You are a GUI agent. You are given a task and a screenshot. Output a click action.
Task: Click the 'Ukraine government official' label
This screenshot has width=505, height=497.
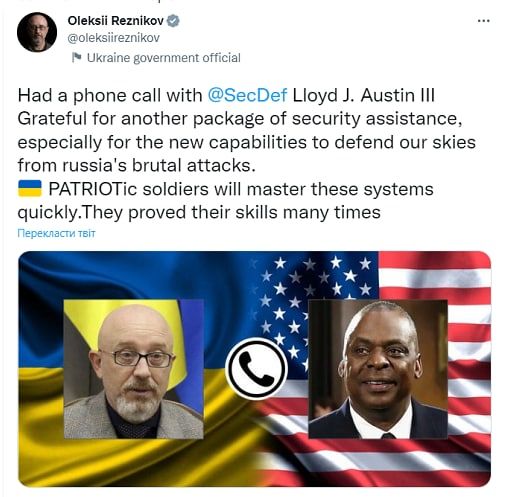[164, 58]
